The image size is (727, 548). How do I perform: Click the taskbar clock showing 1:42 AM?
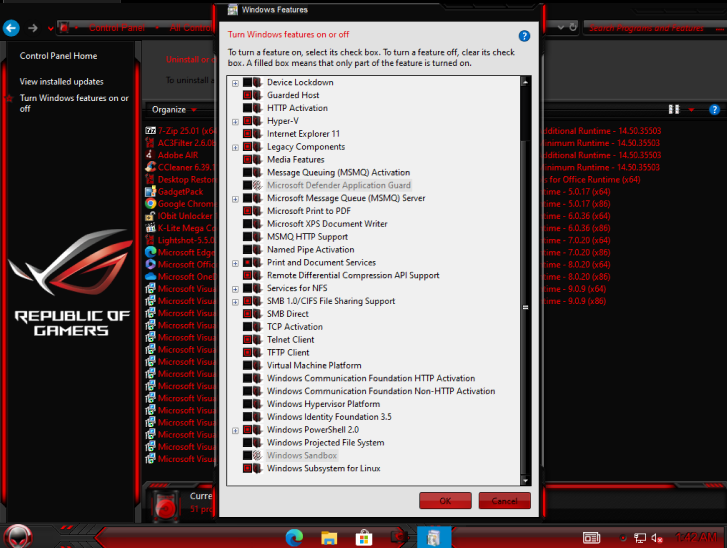(x=696, y=537)
